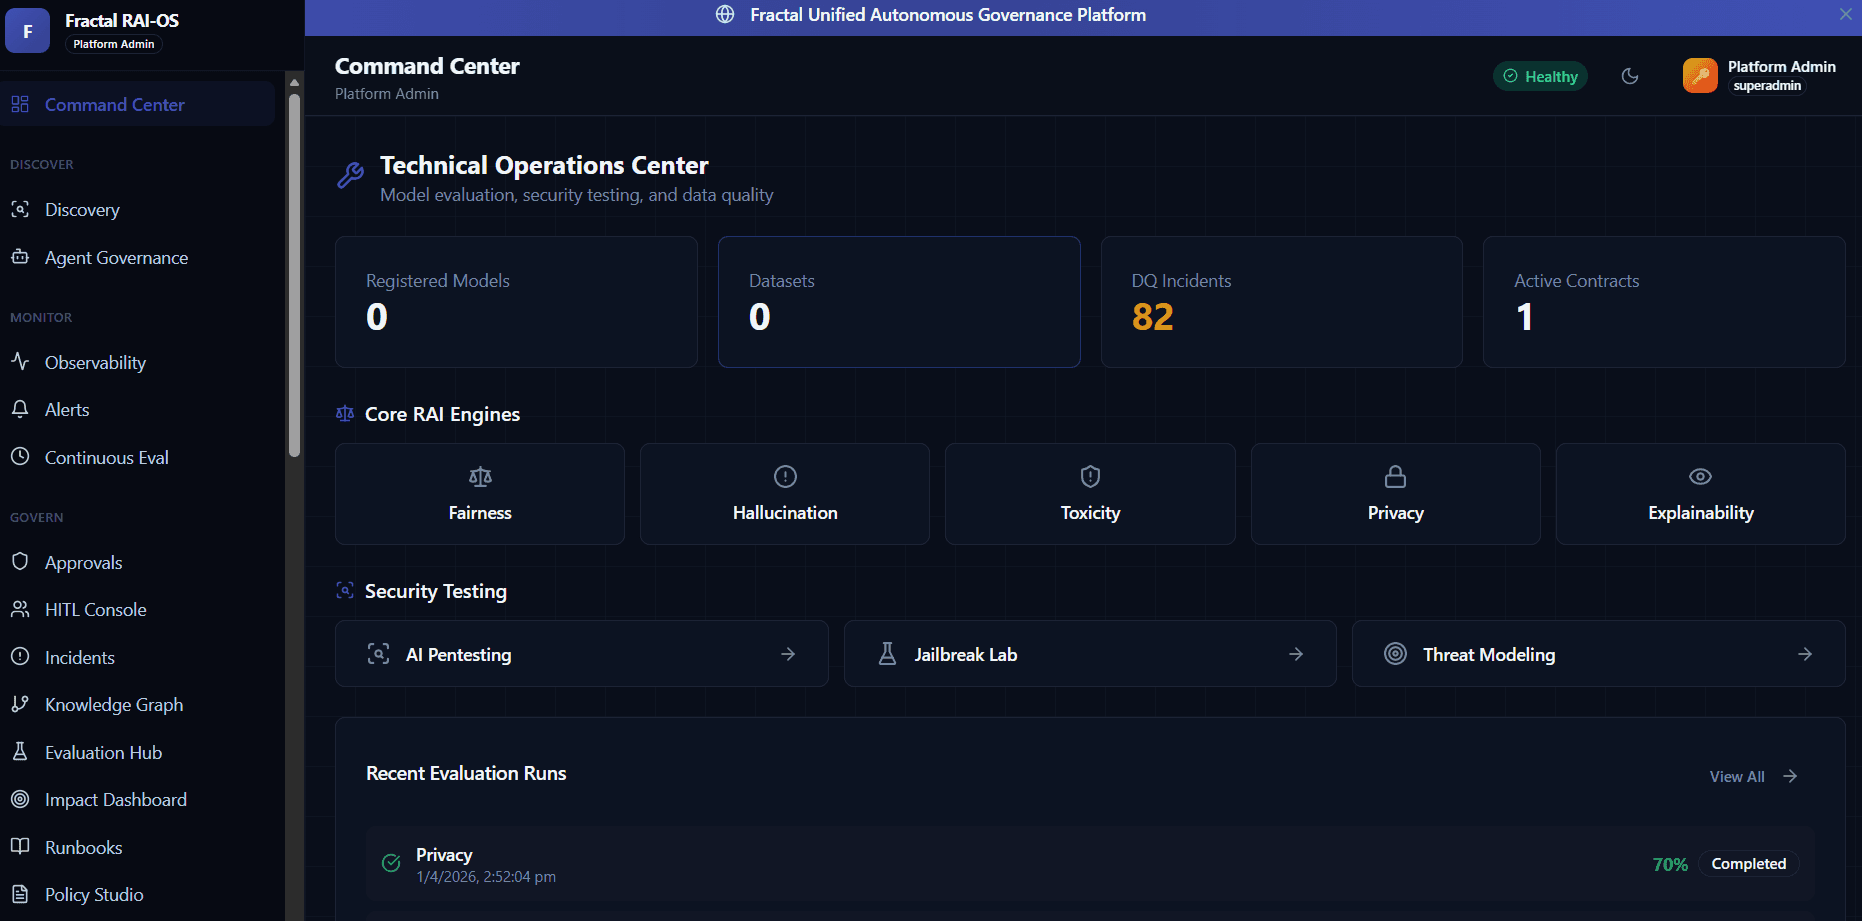Toggle dark mode with the moon icon

(1630, 76)
